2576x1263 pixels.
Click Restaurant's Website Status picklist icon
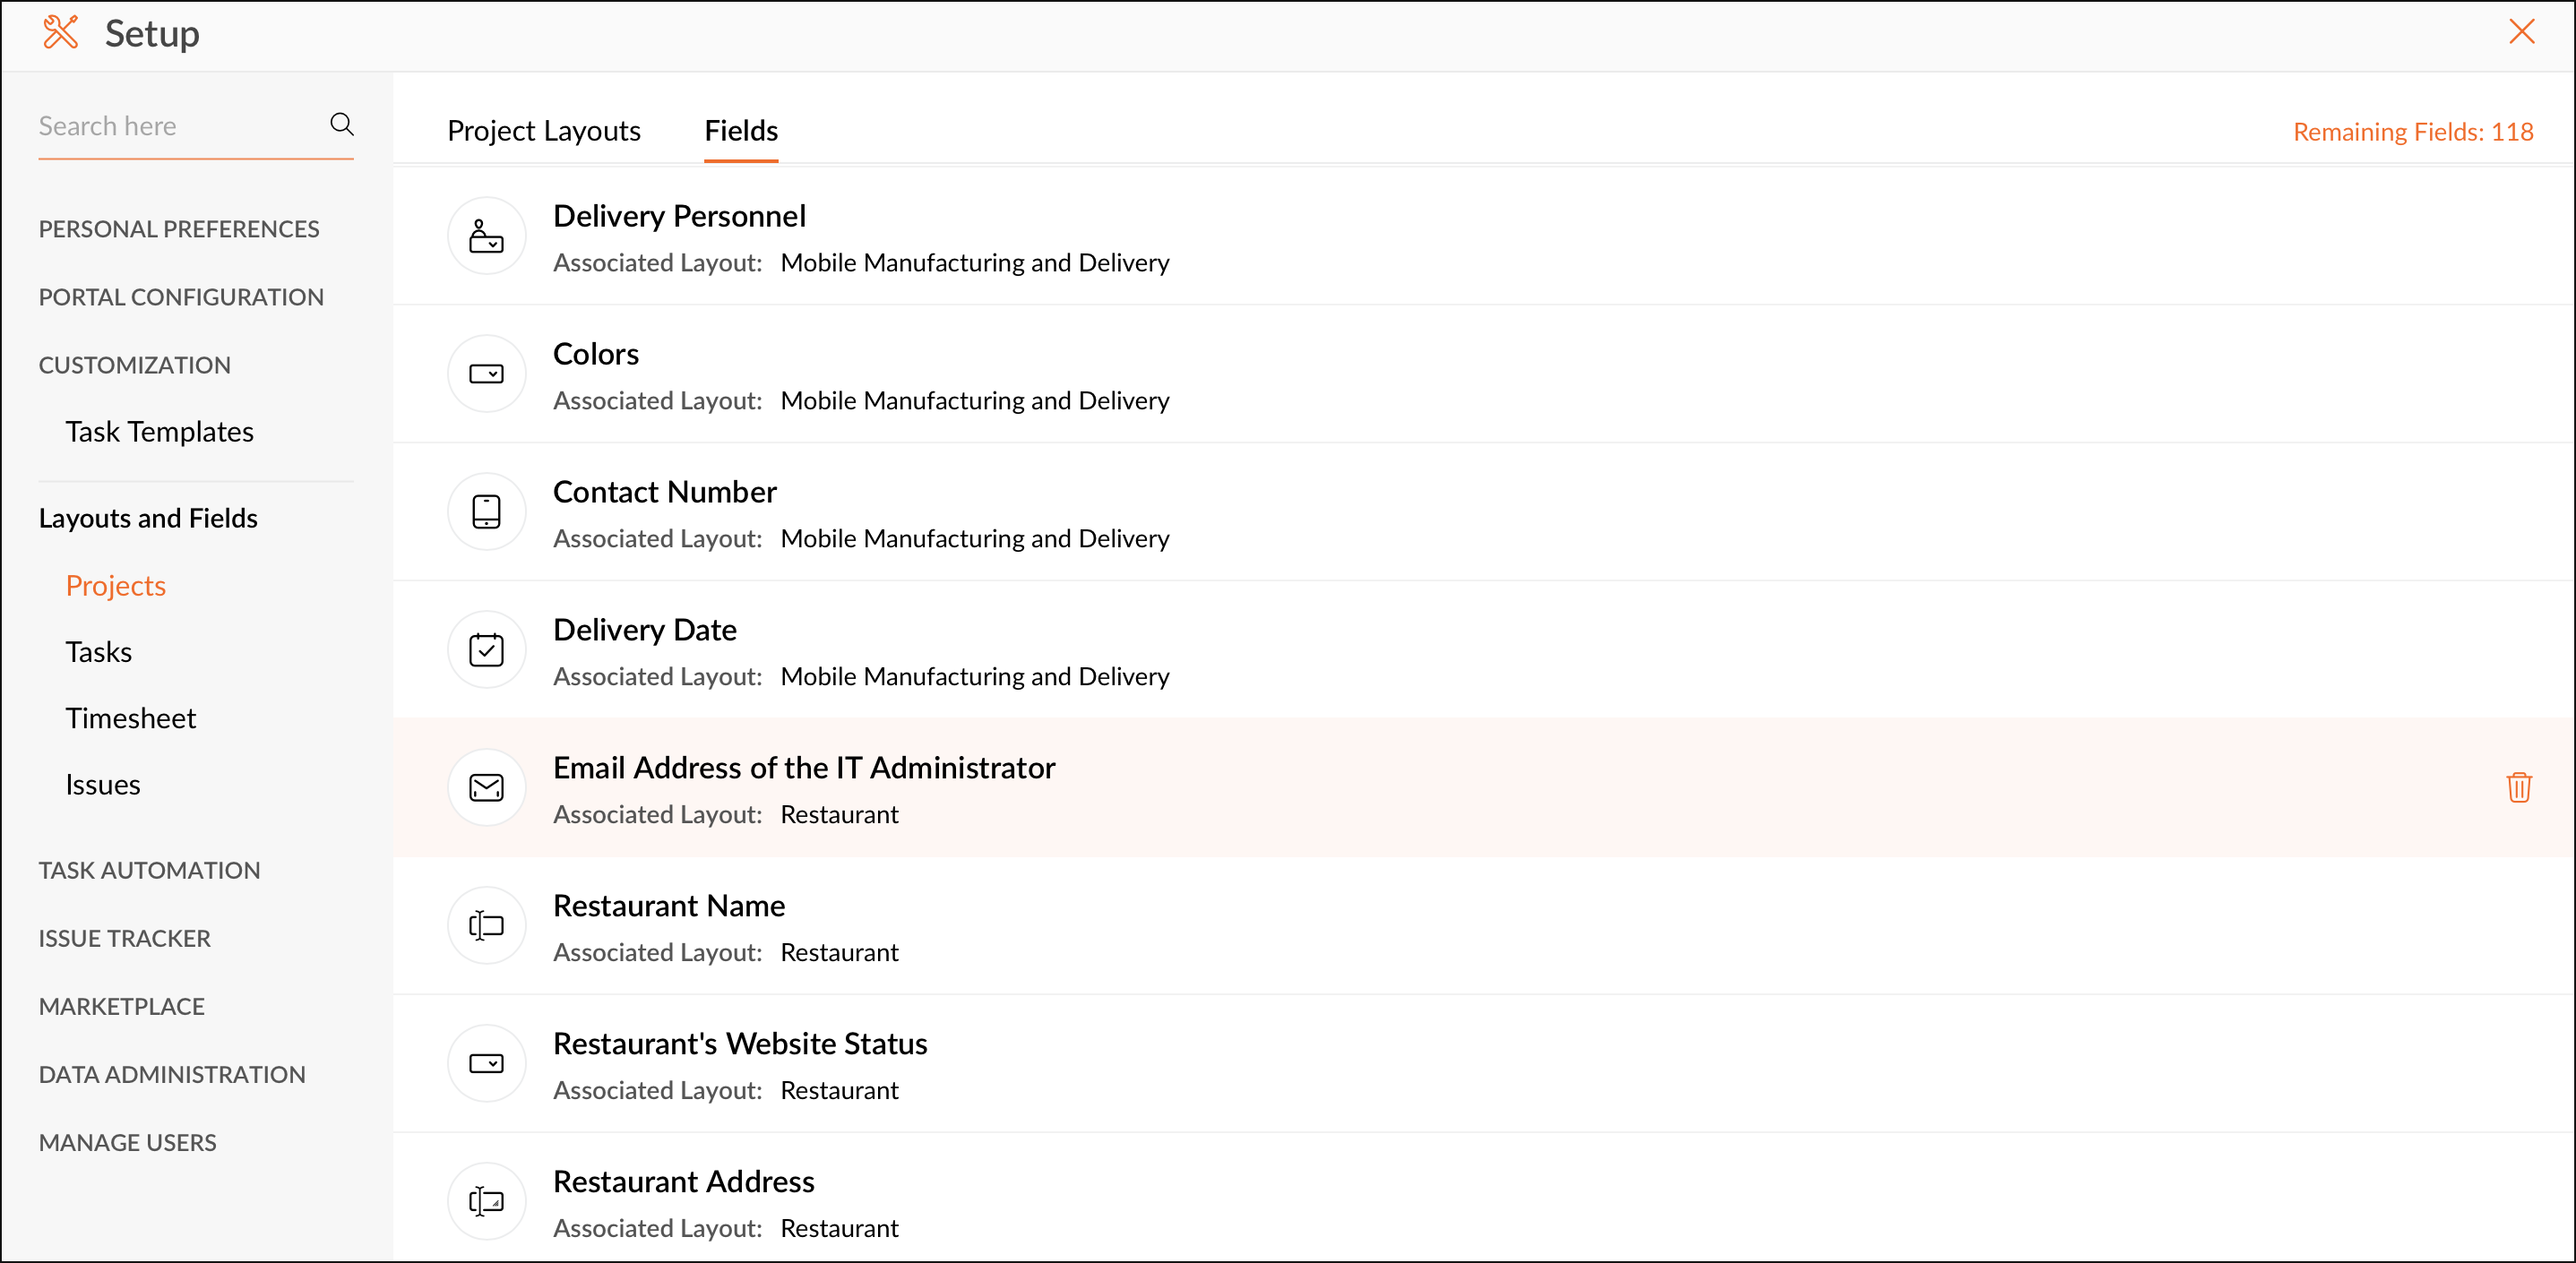[x=486, y=1064]
